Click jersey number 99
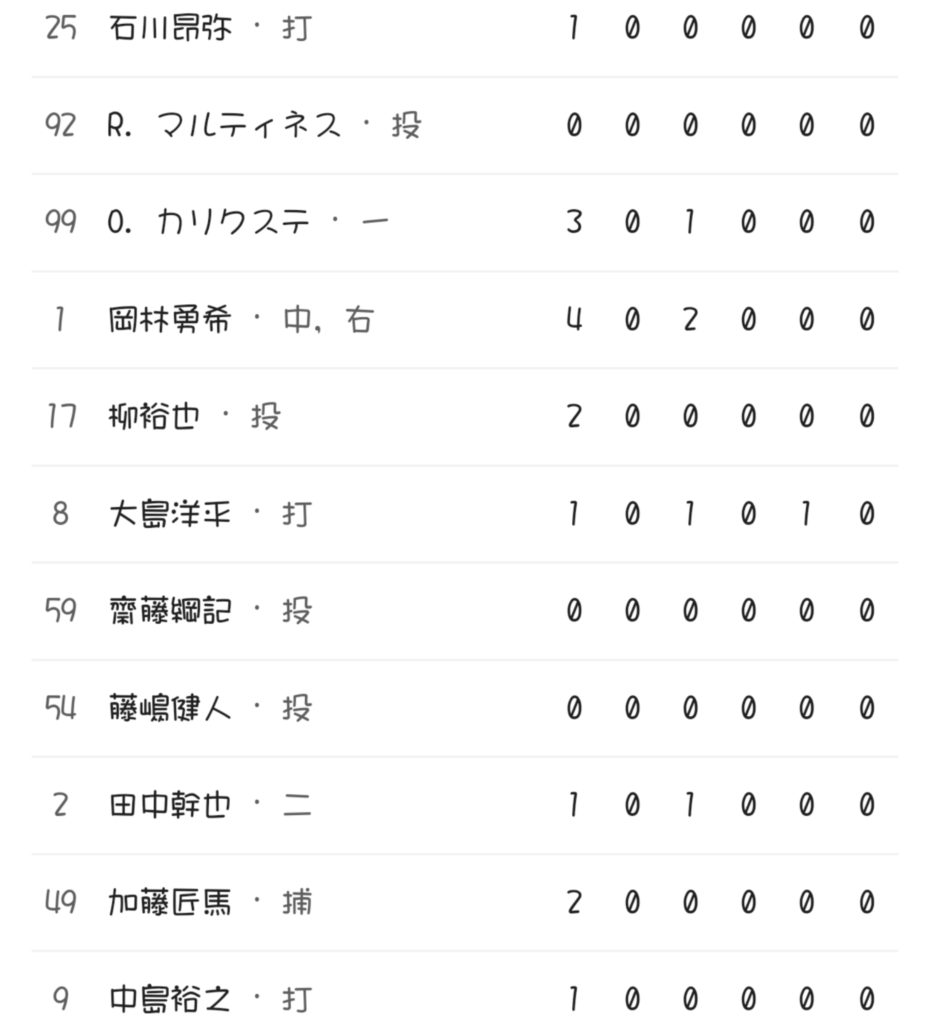Image resolution: width=934 pixels, height=1024 pixels. tap(60, 222)
